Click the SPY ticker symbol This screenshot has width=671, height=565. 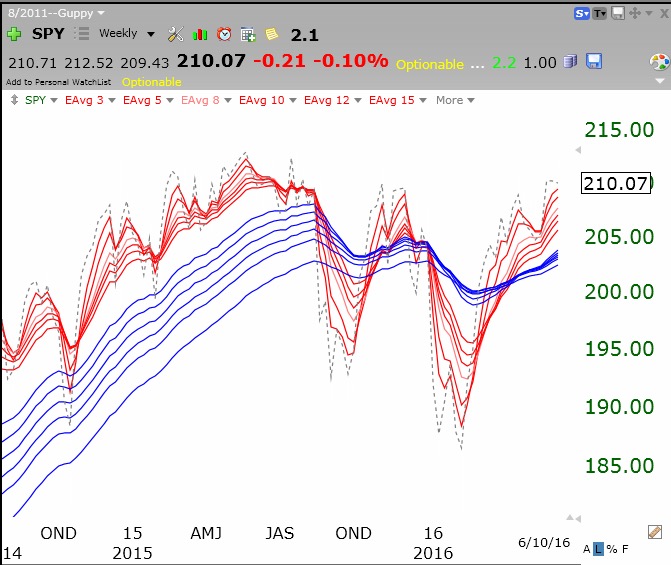48,33
